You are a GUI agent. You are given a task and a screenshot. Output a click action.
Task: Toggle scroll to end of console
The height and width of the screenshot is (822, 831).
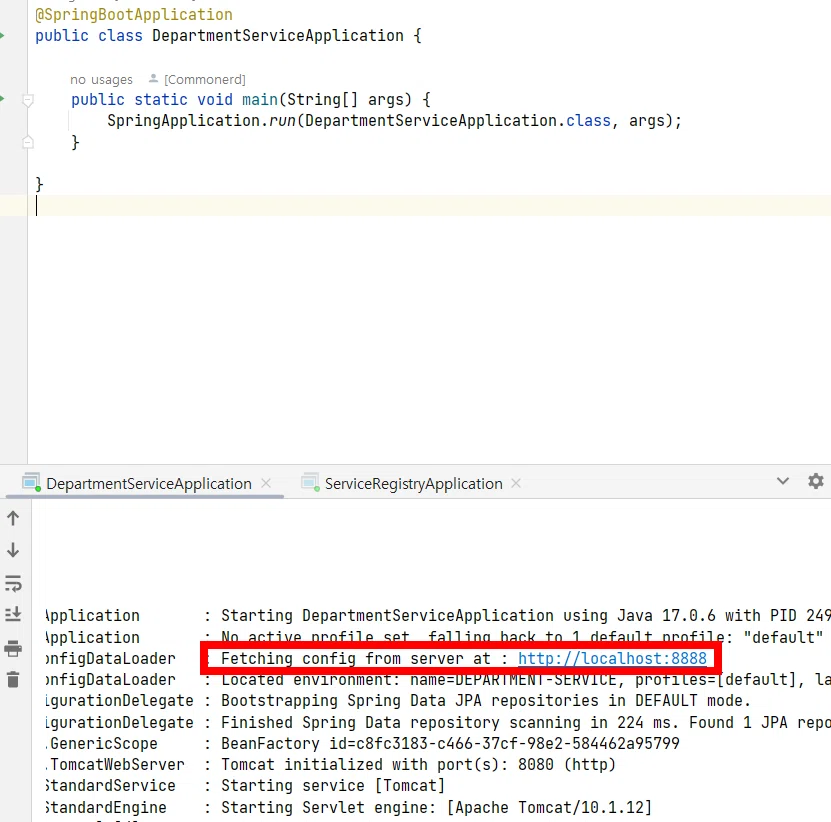pos(13,614)
